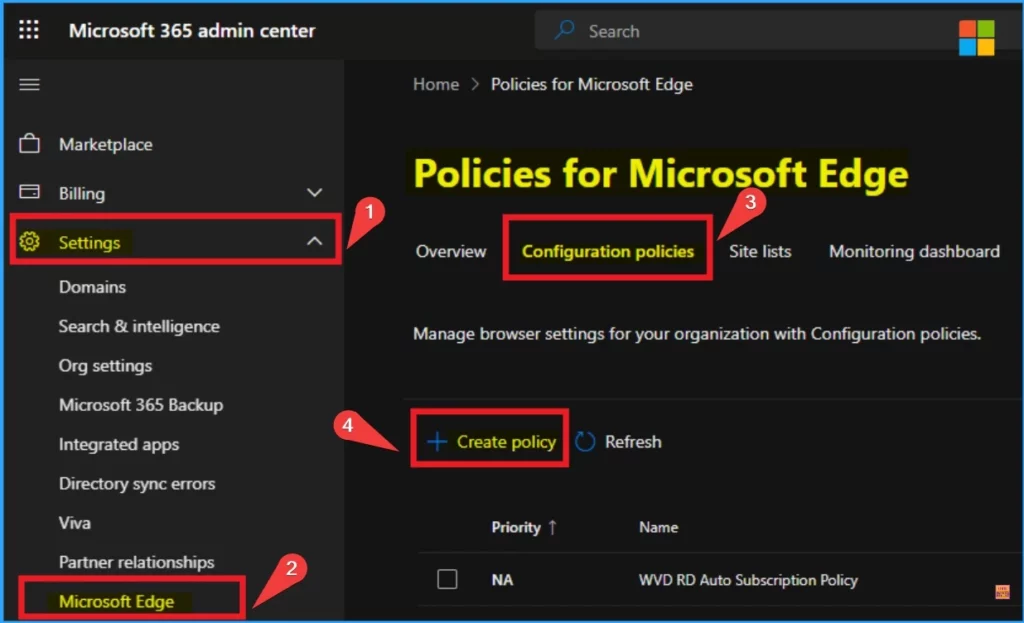Click the Policies for Microsoft Edge breadcrumb
Image resolution: width=1024 pixels, height=623 pixels.
point(592,84)
